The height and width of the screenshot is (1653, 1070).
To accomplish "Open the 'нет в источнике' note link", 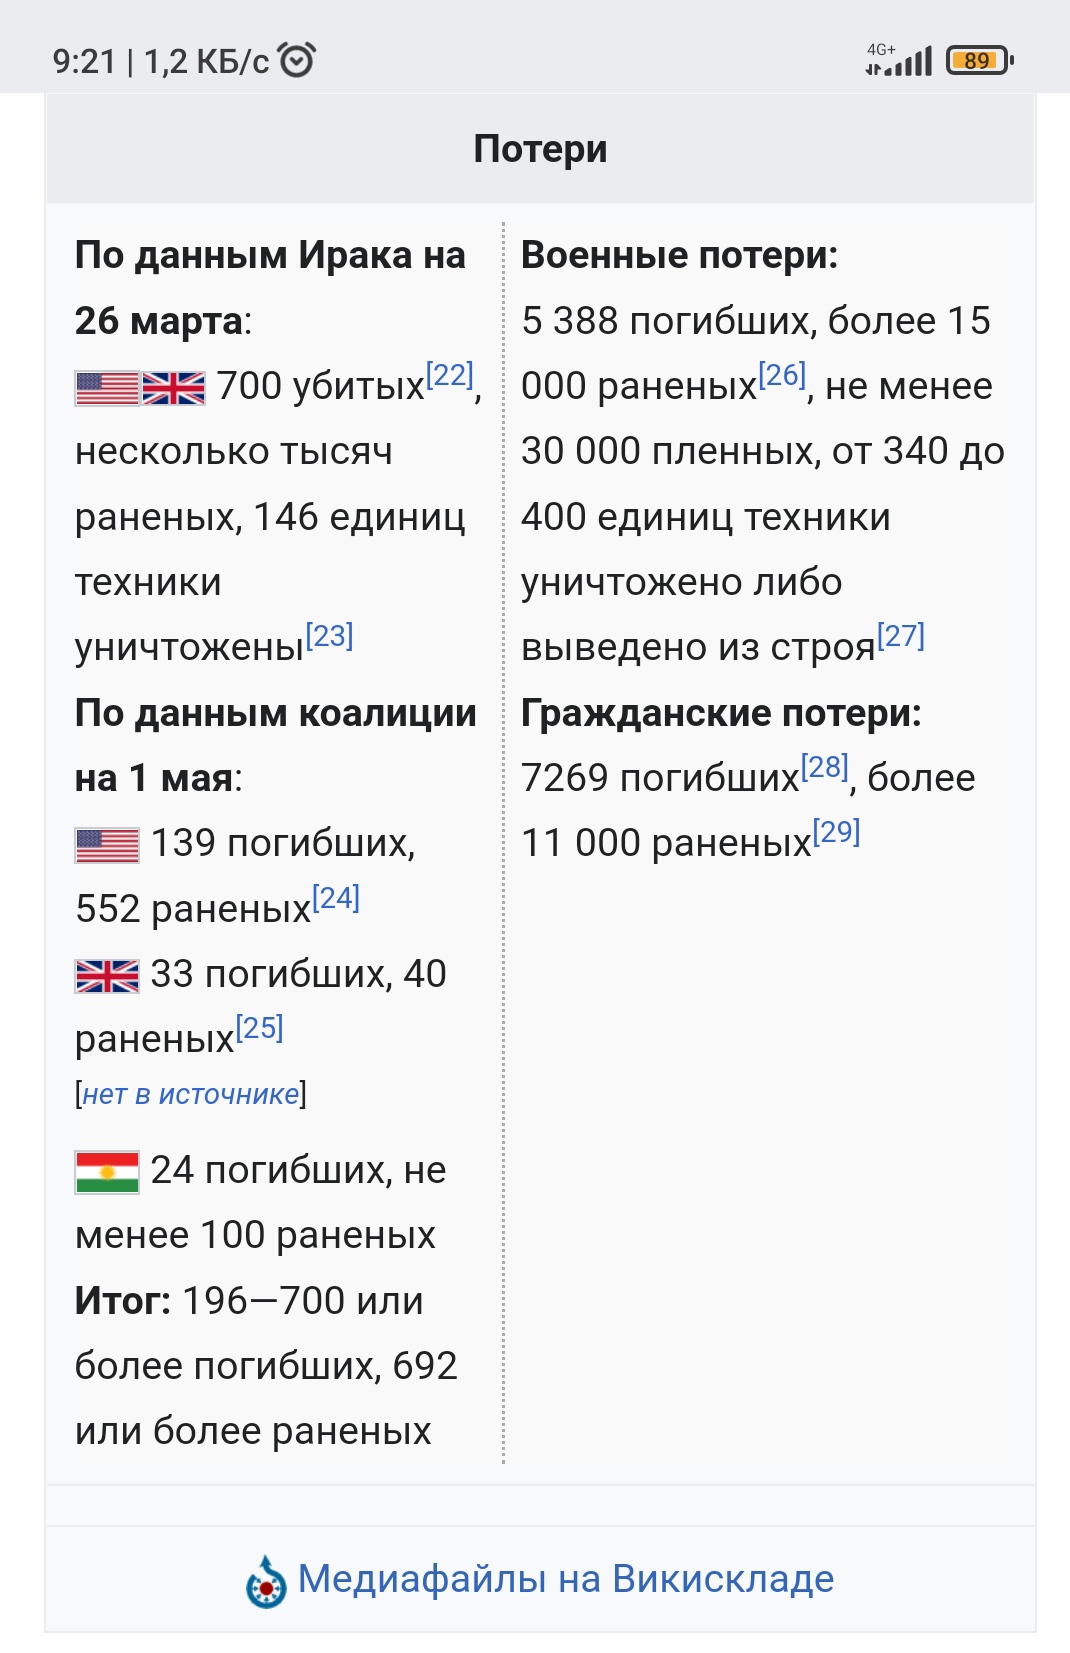I will pos(191,1094).
